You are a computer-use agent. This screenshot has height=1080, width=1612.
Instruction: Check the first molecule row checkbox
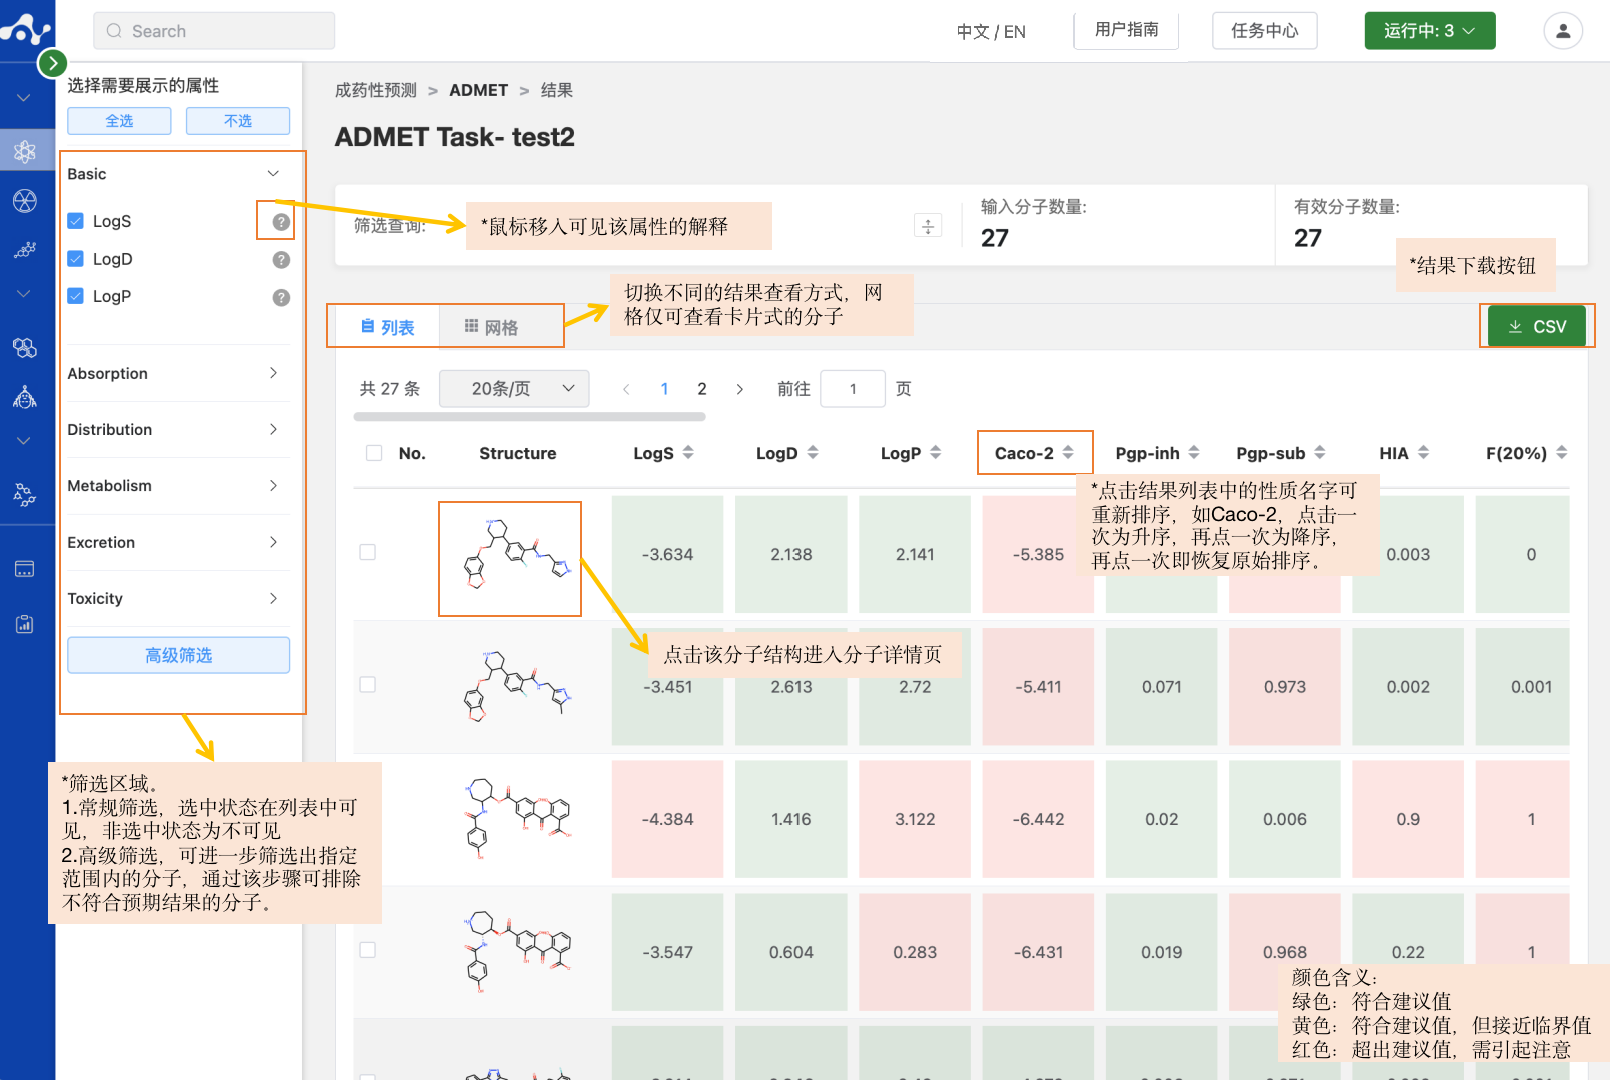pos(367,551)
